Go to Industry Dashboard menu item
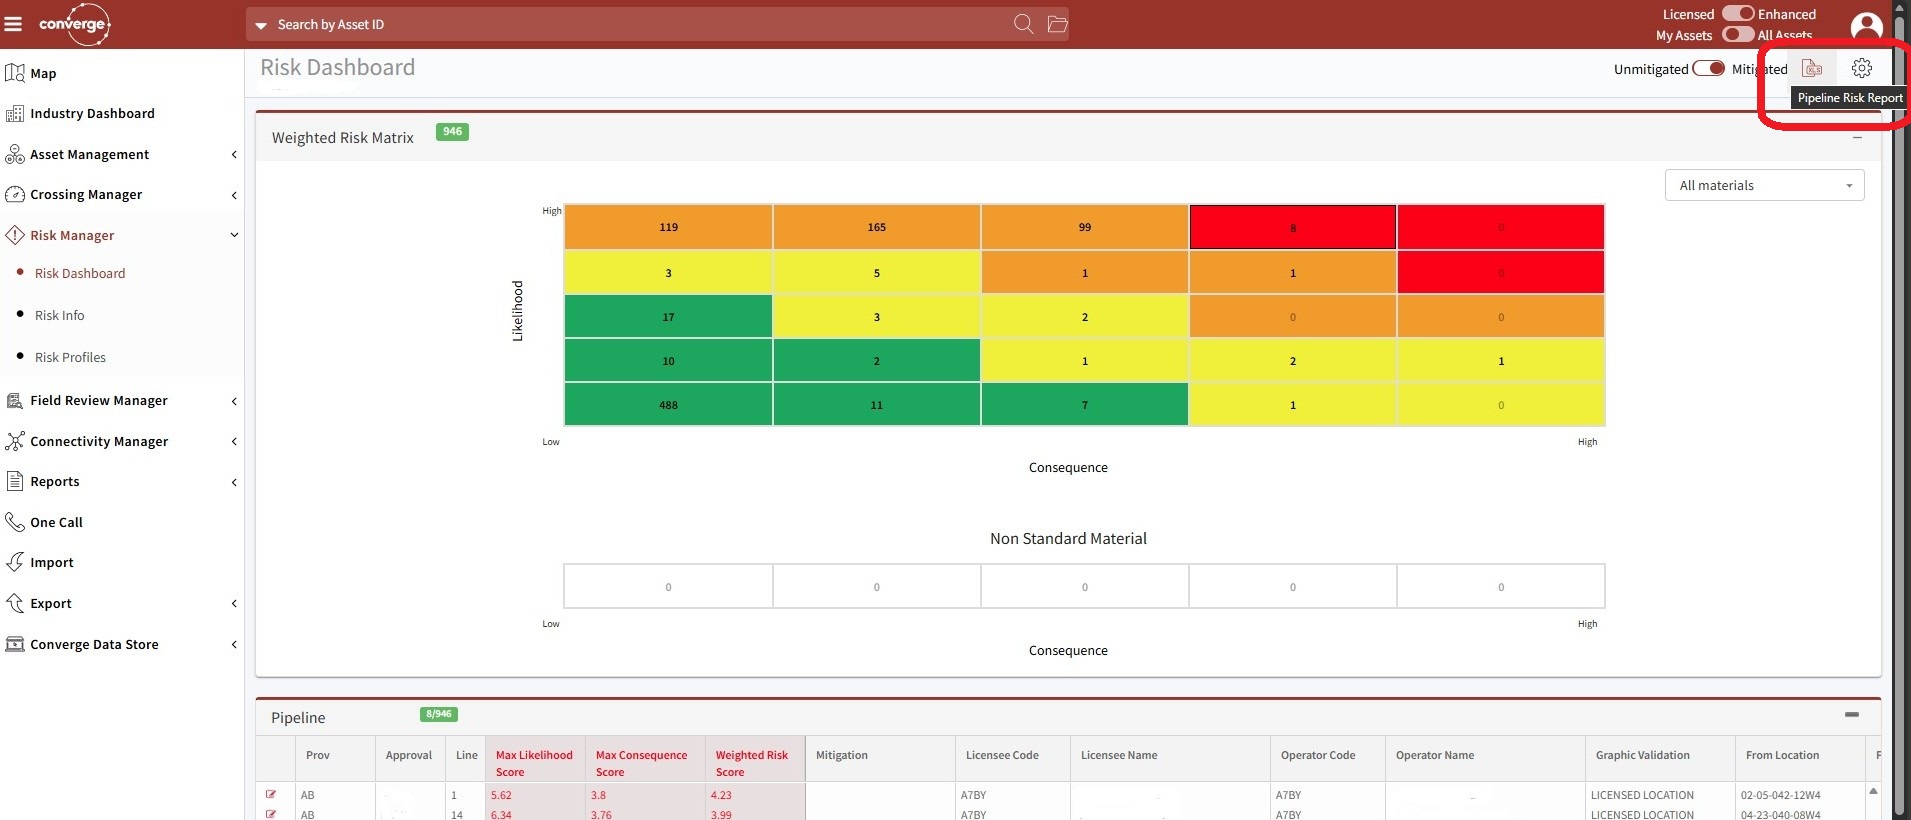This screenshot has height=820, width=1911. pyautogui.click(x=92, y=114)
